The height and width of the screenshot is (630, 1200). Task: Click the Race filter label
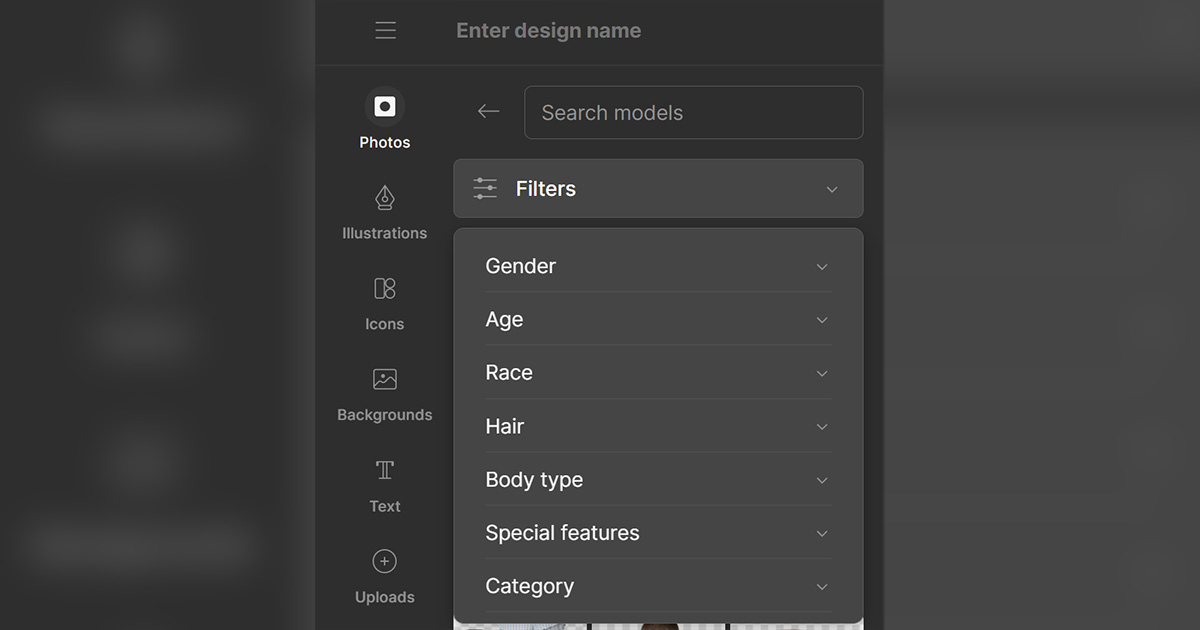coord(509,373)
